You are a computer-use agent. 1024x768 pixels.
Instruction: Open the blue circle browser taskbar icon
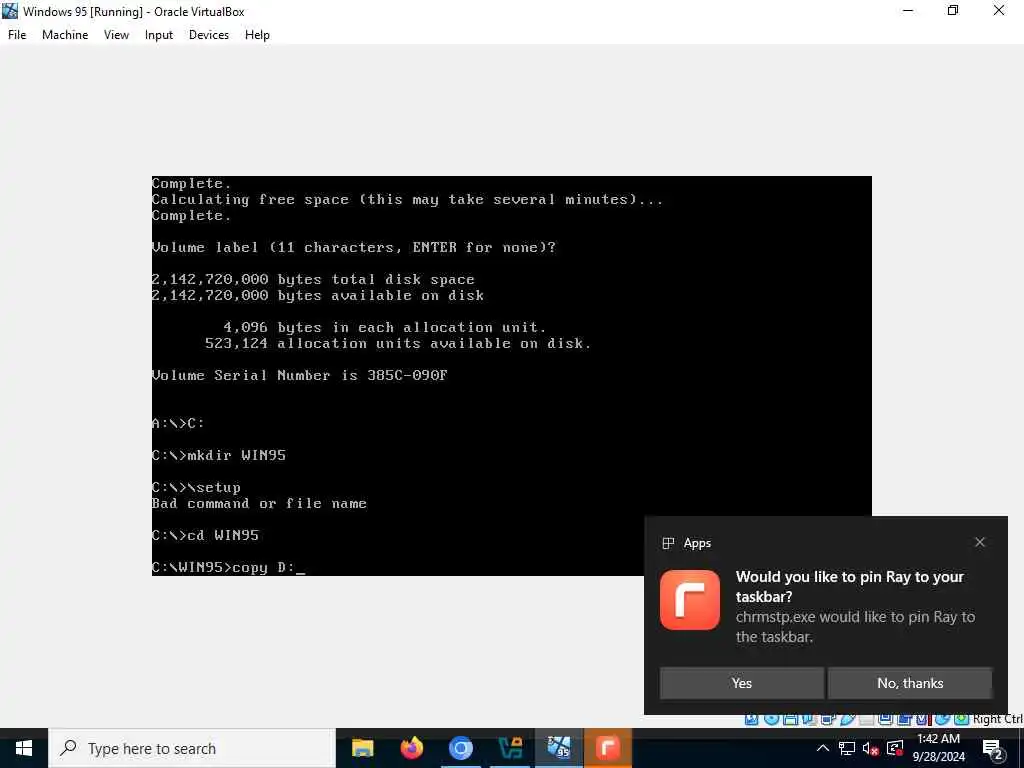coord(461,748)
